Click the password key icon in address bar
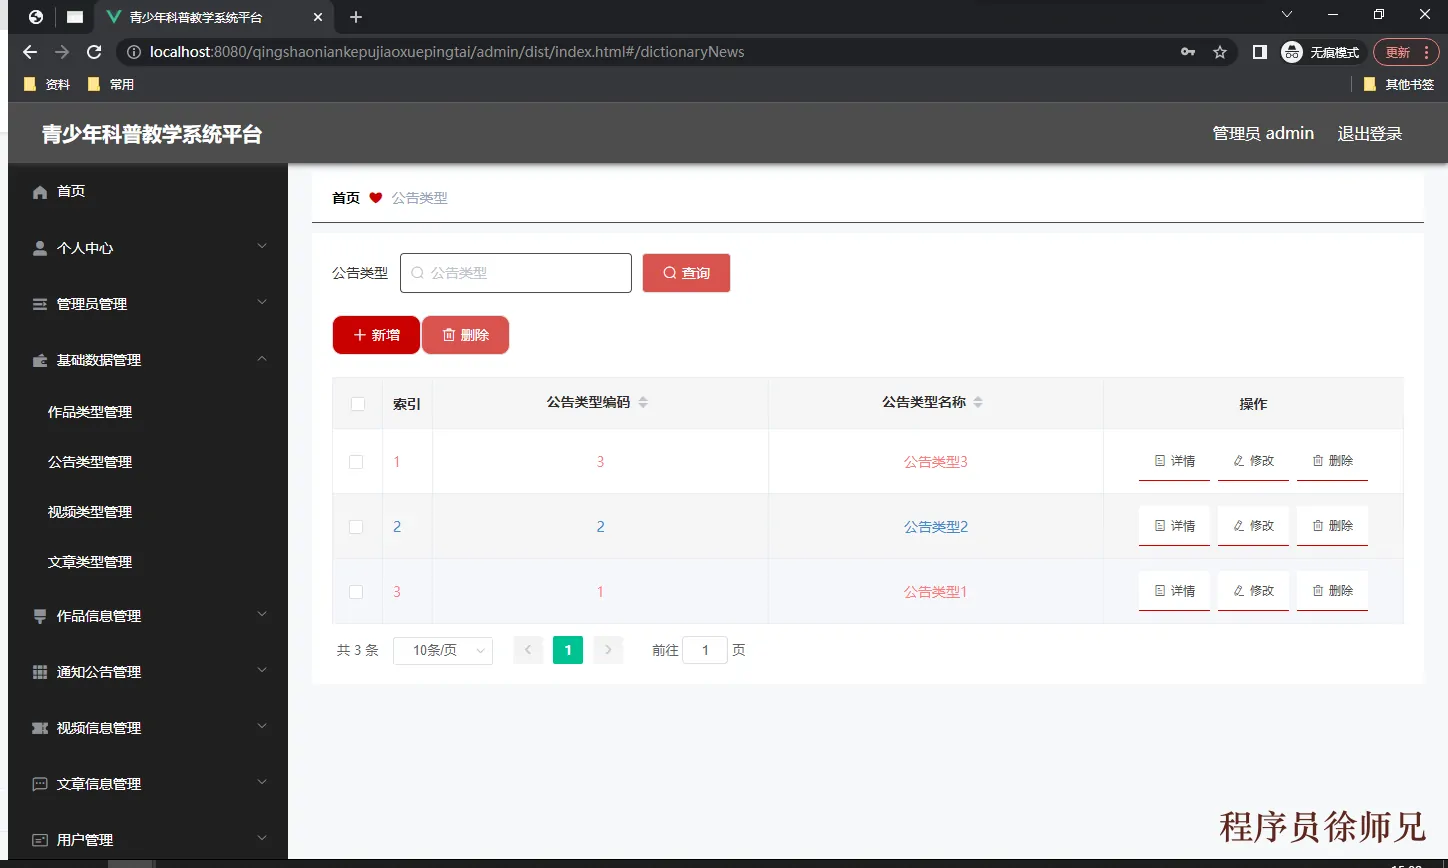This screenshot has height=868, width=1448. 1188,52
